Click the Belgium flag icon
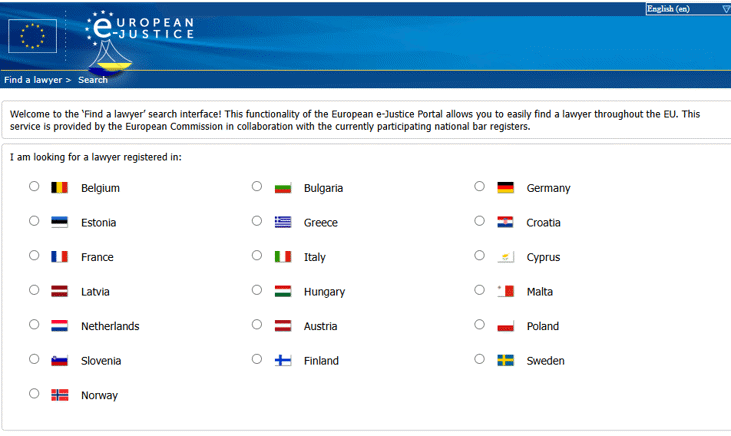Screen dimensions: 731x436 59,187
